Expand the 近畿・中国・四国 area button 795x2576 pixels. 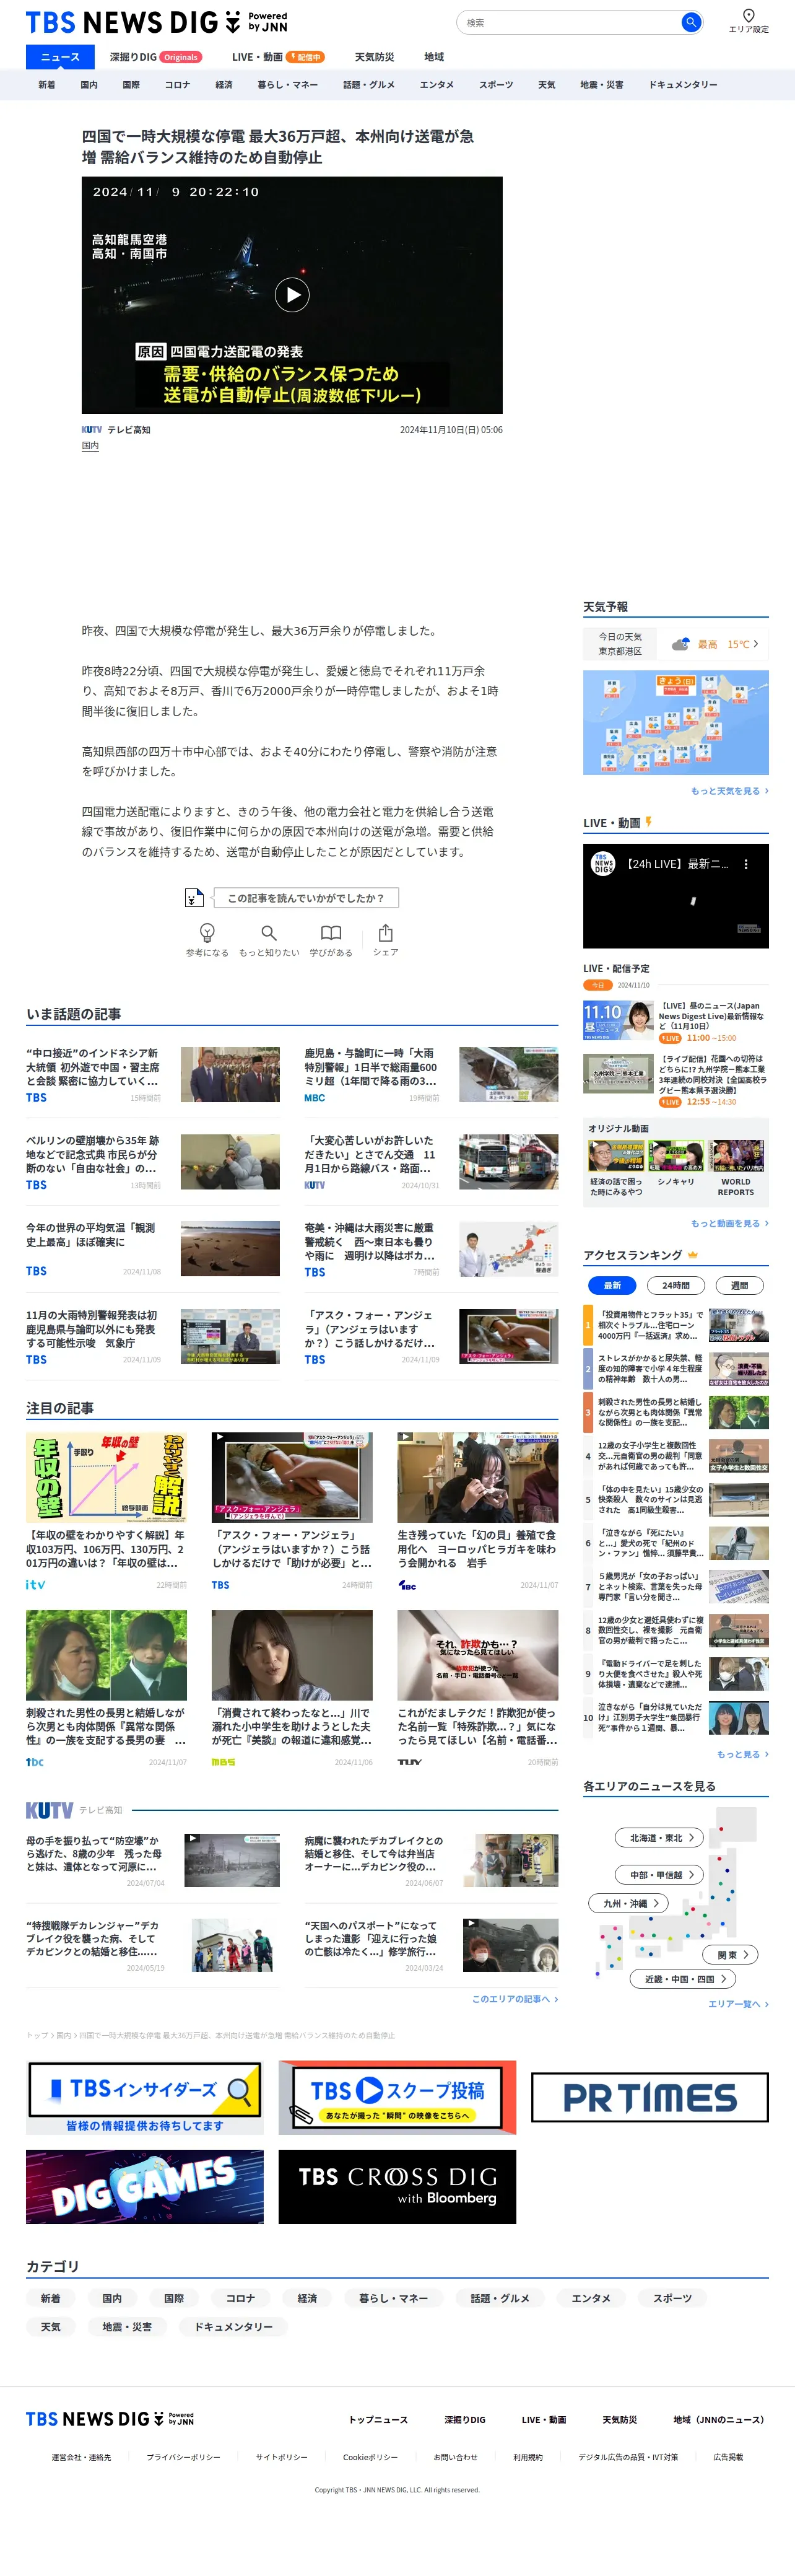[x=683, y=1978]
